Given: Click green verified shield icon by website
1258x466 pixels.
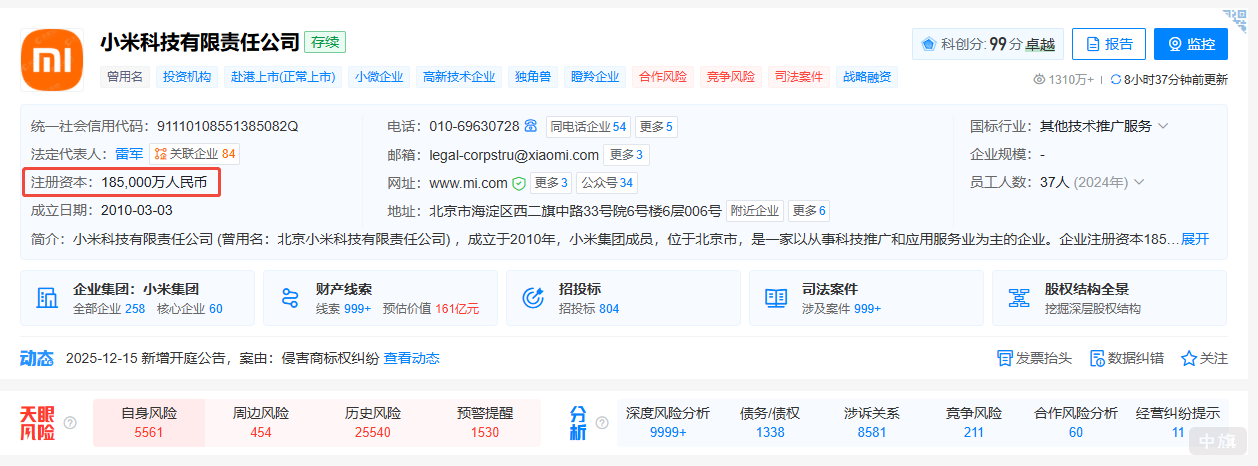Looking at the screenshot, I should pos(519,183).
